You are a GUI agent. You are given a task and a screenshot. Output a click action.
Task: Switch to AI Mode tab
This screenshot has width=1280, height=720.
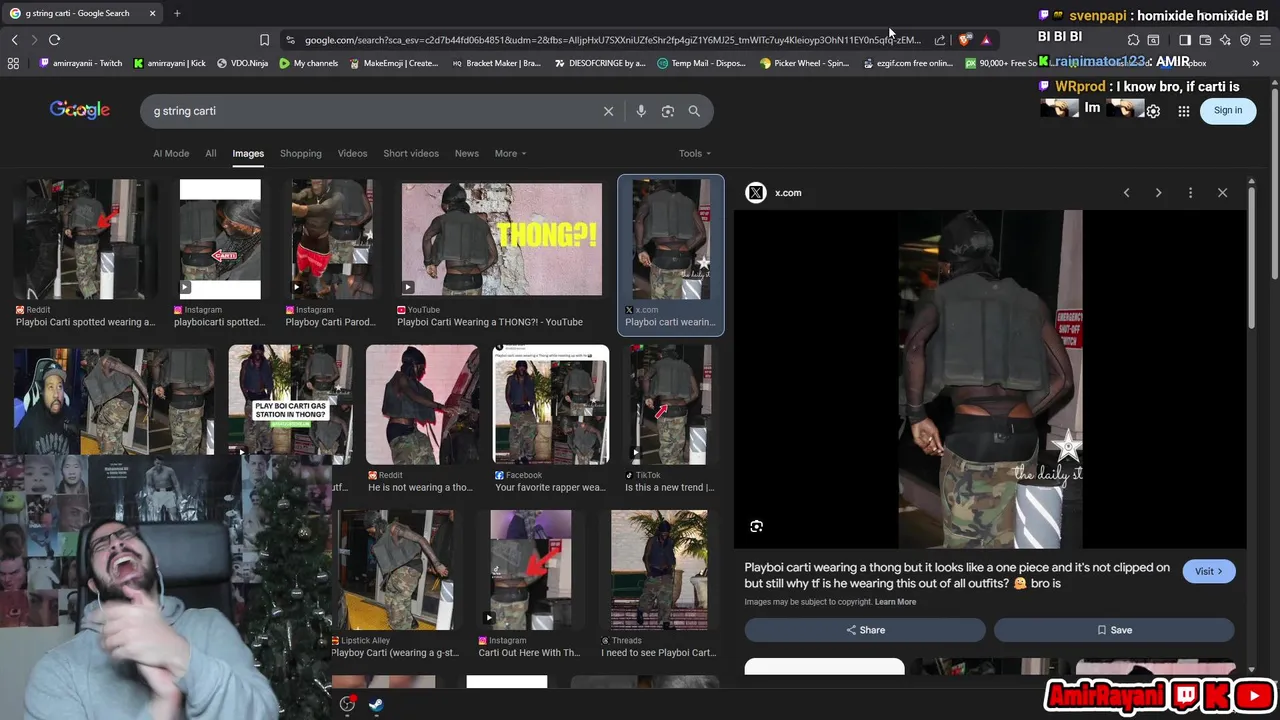pyautogui.click(x=171, y=153)
